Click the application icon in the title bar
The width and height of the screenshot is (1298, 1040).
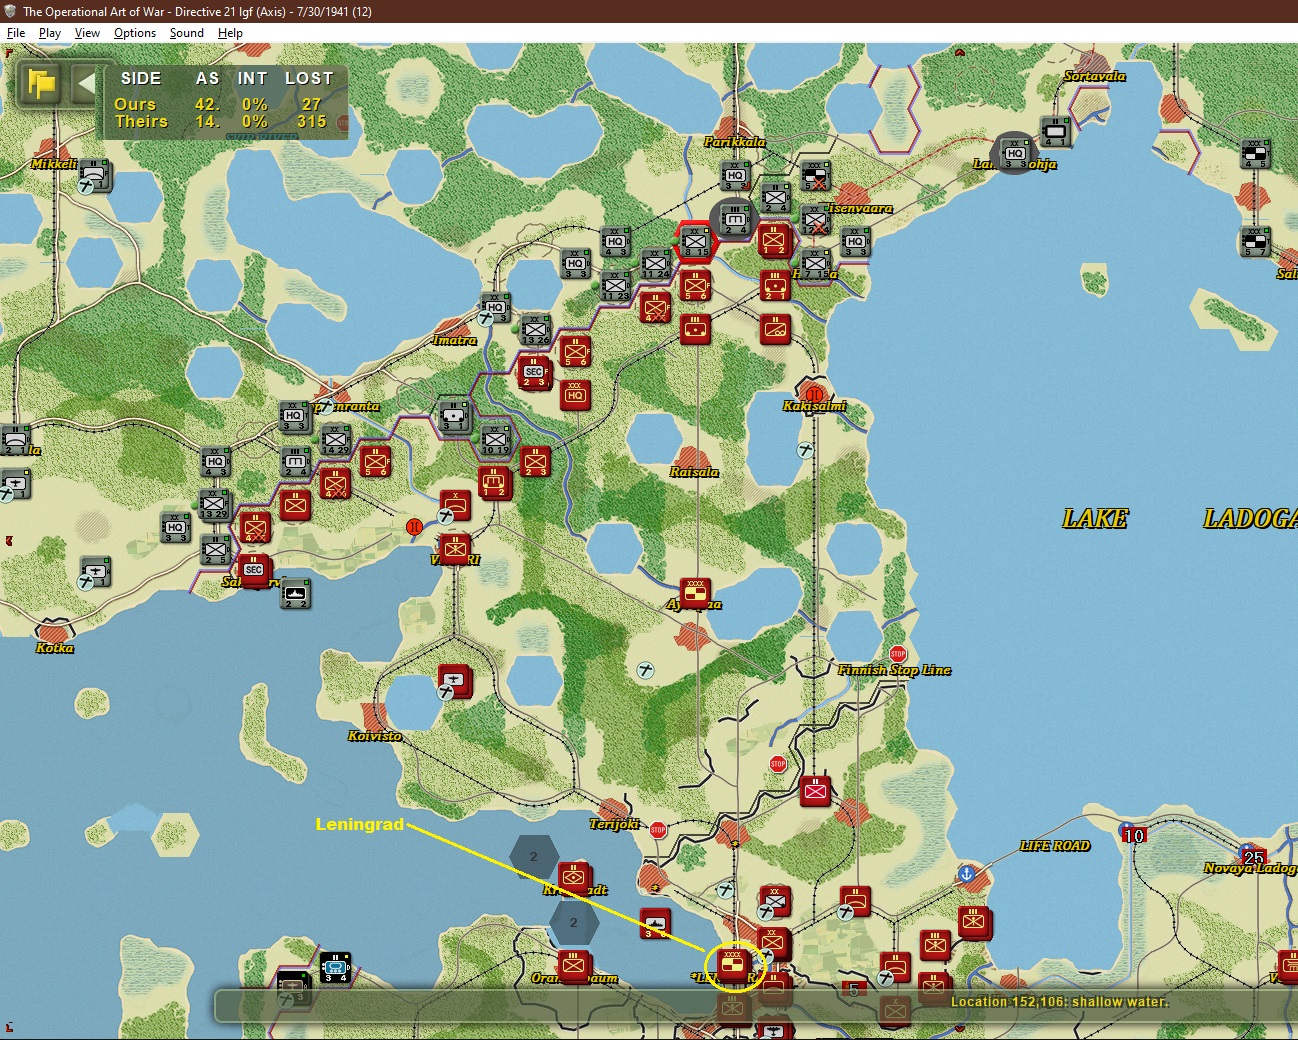(x=10, y=11)
